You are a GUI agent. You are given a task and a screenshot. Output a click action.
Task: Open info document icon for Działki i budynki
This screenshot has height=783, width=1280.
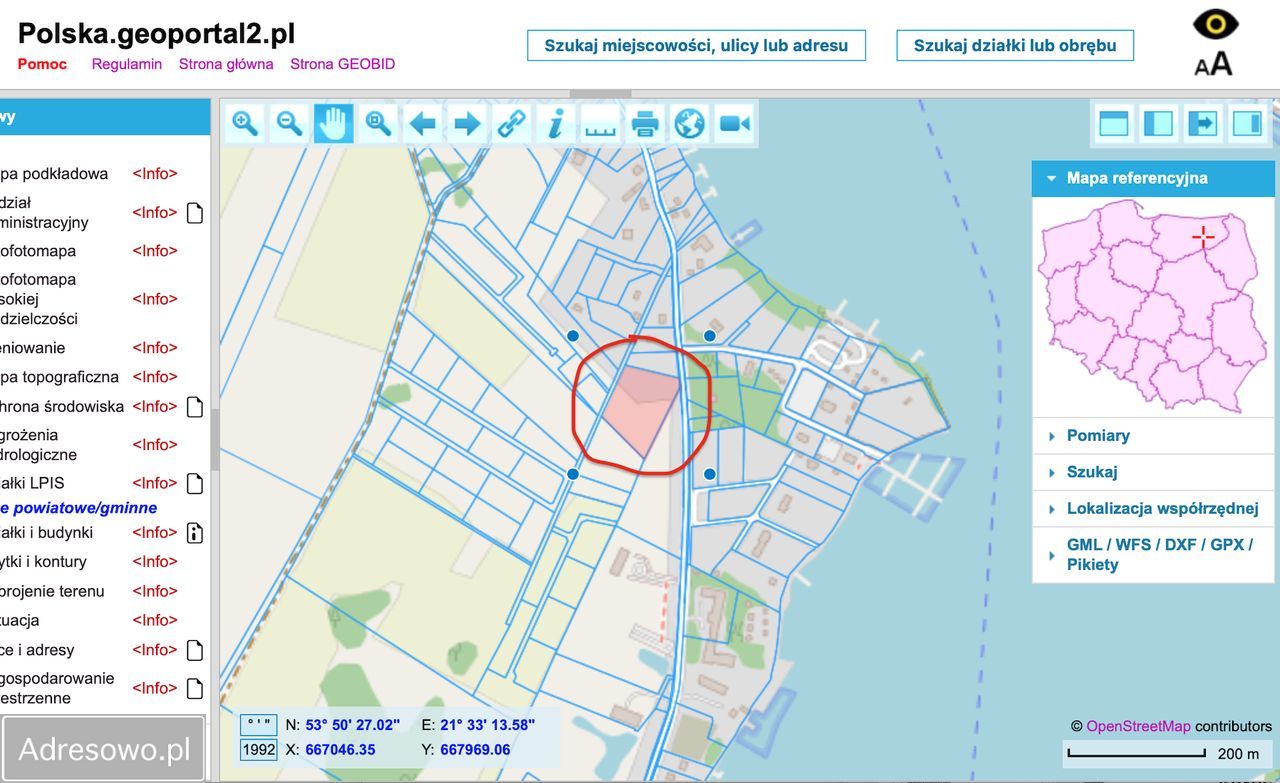pyautogui.click(x=195, y=533)
